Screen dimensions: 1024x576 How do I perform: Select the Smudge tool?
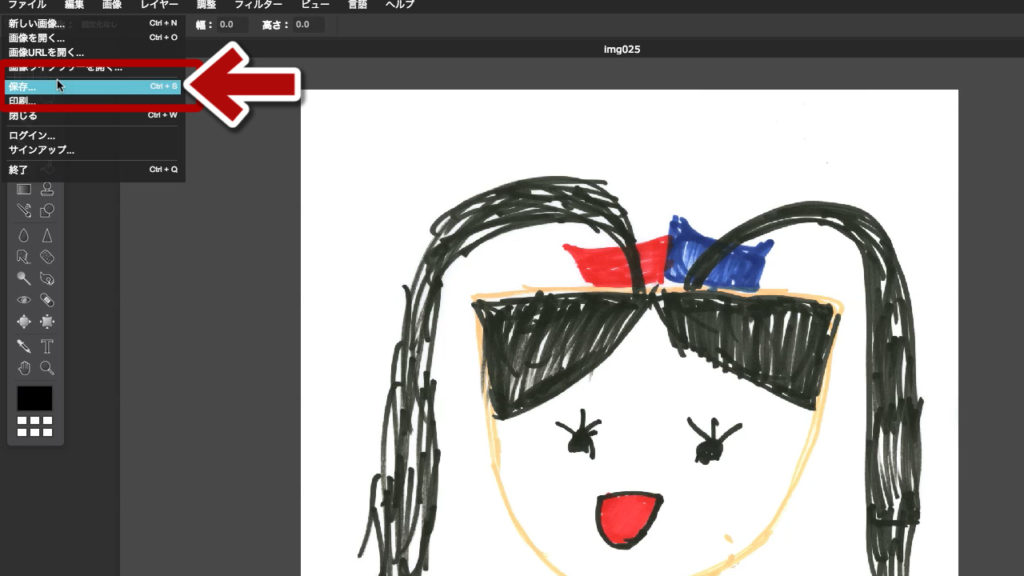tap(24, 257)
